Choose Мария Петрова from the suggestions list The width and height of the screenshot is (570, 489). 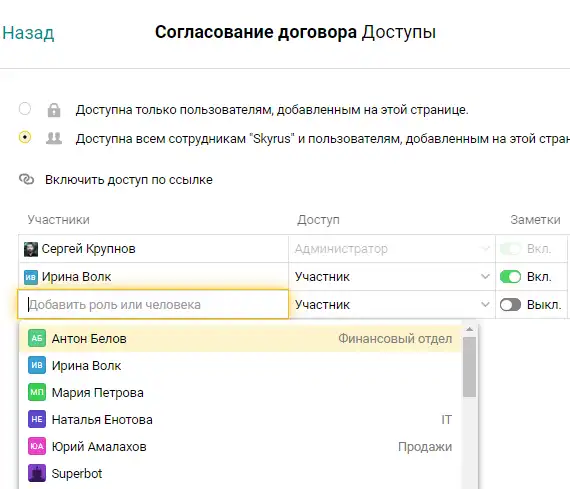(x=241, y=393)
